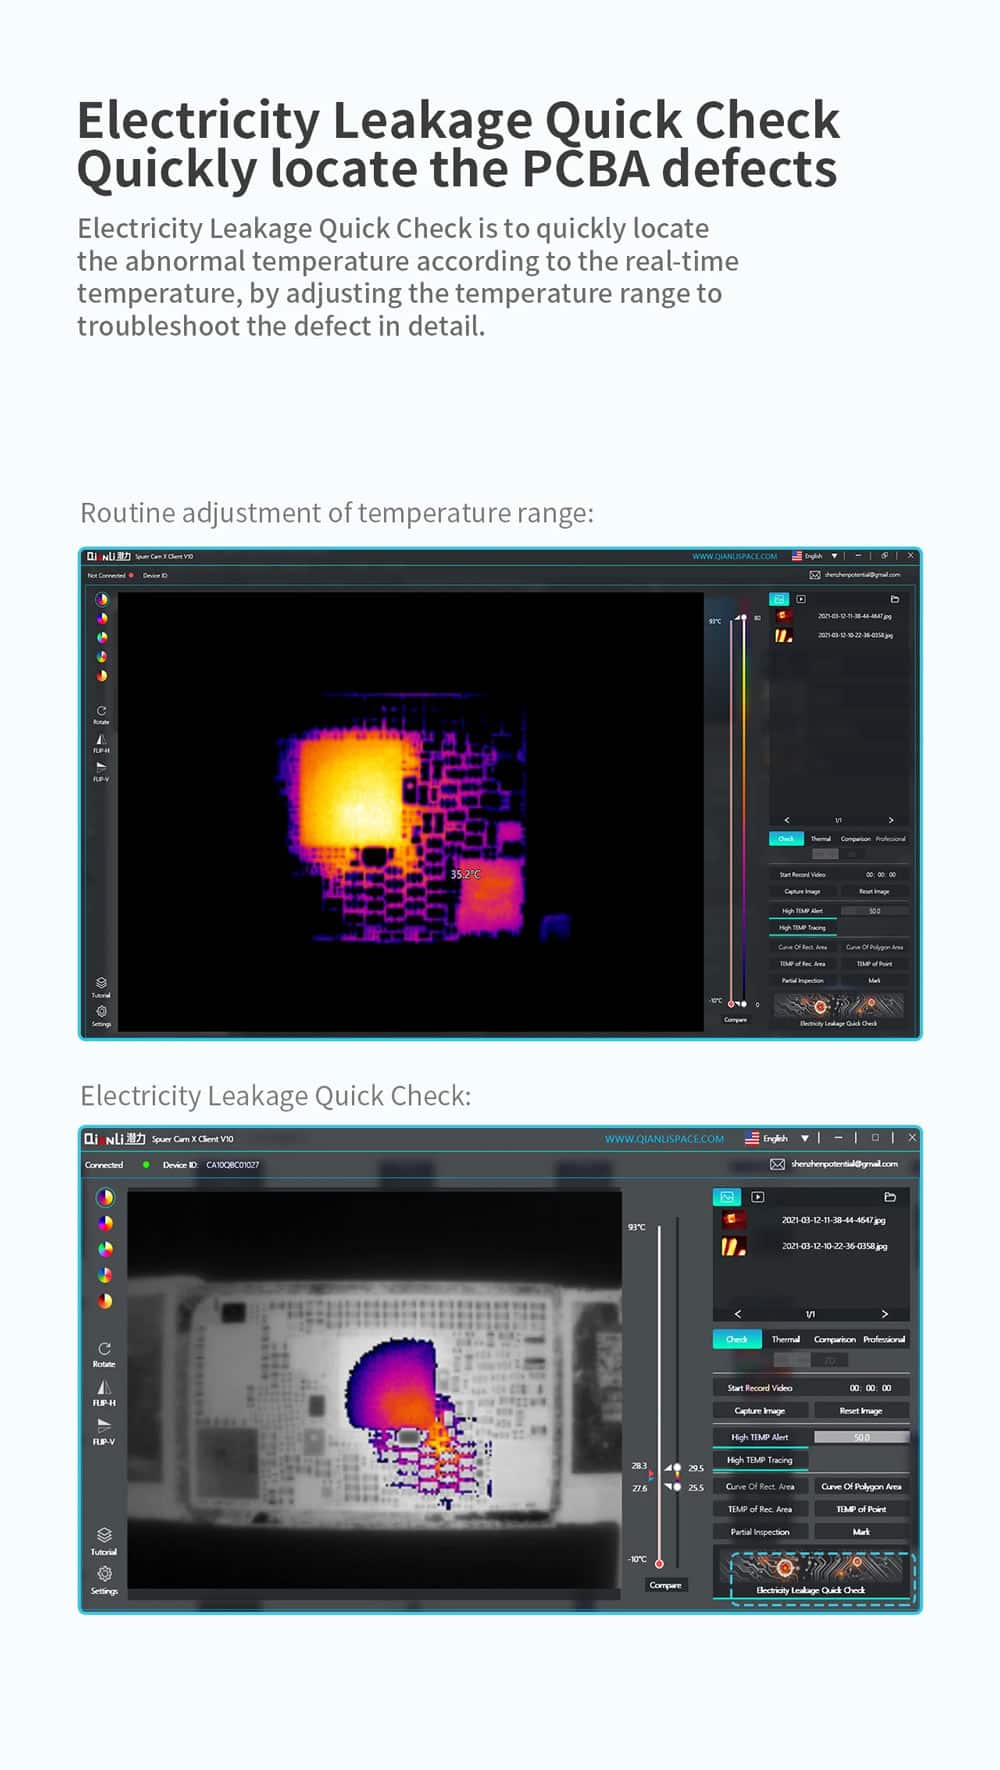The width and height of the screenshot is (1000, 1770).
Task: Open Professional tab in the Connected window
Action: tap(884, 1339)
